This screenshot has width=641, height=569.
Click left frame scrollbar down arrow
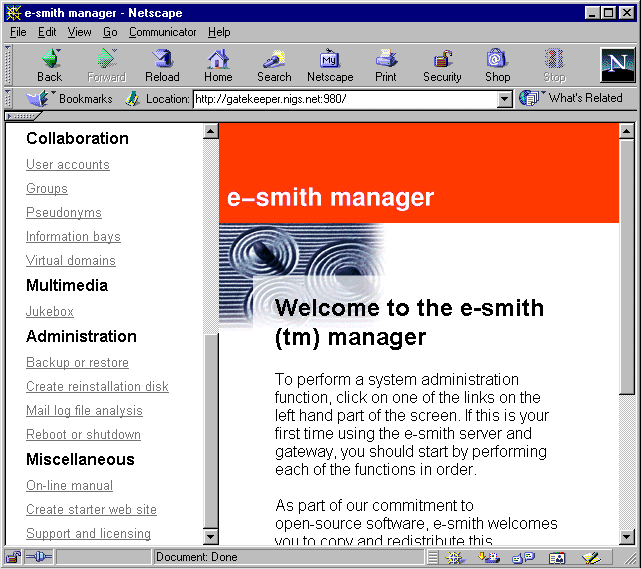pos(211,536)
